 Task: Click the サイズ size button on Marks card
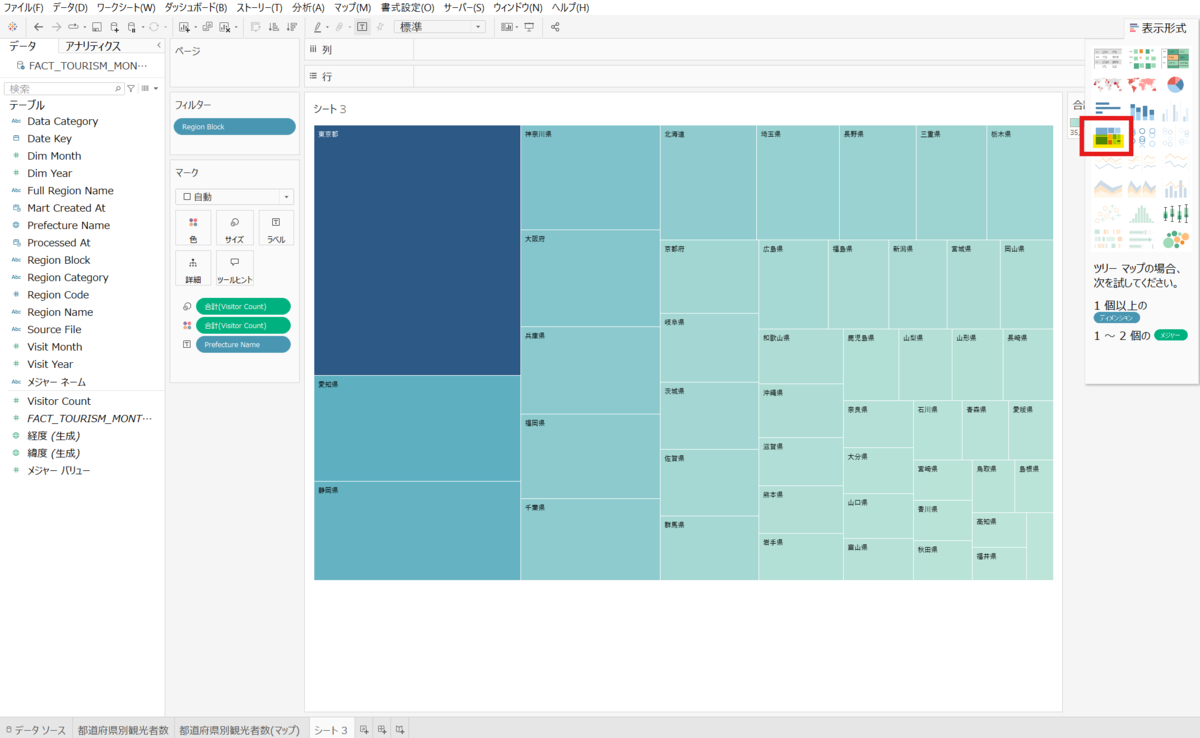pos(234,228)
